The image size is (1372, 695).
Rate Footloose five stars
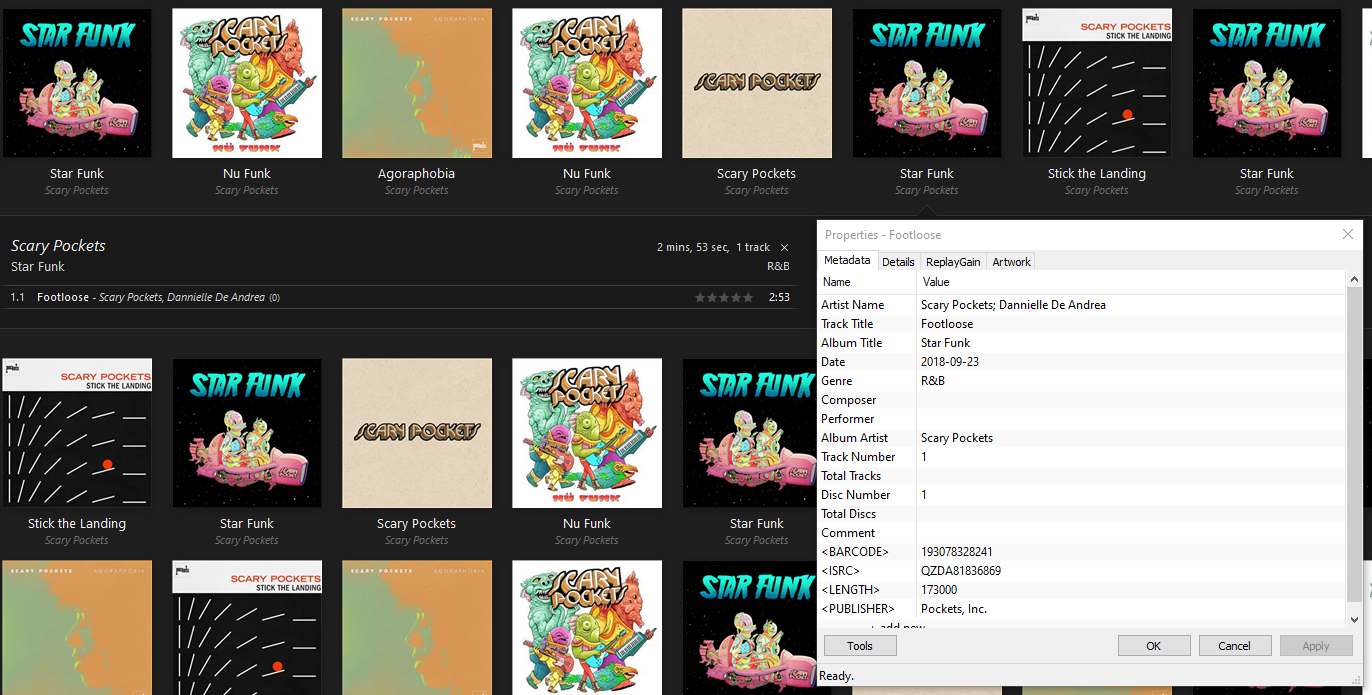(x=749, y=298)
